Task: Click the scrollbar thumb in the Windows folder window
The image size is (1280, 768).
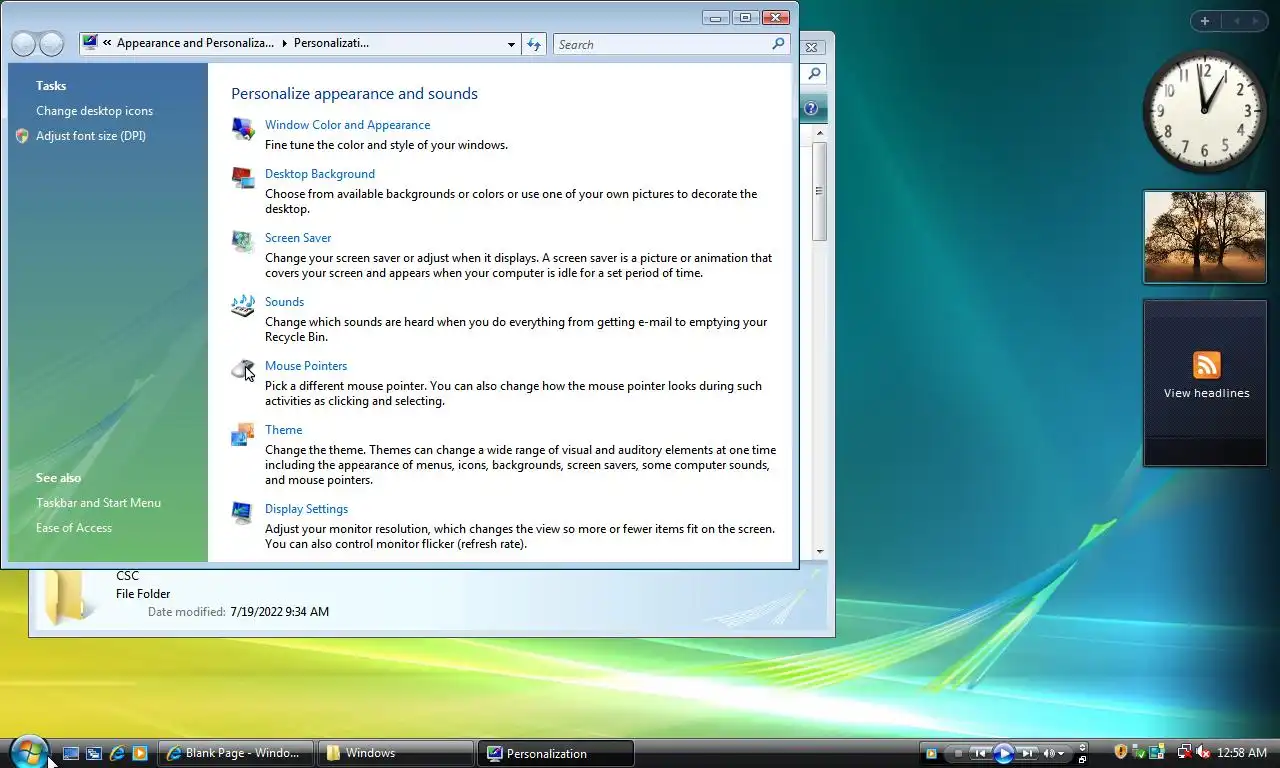Action: pos(820,191)
